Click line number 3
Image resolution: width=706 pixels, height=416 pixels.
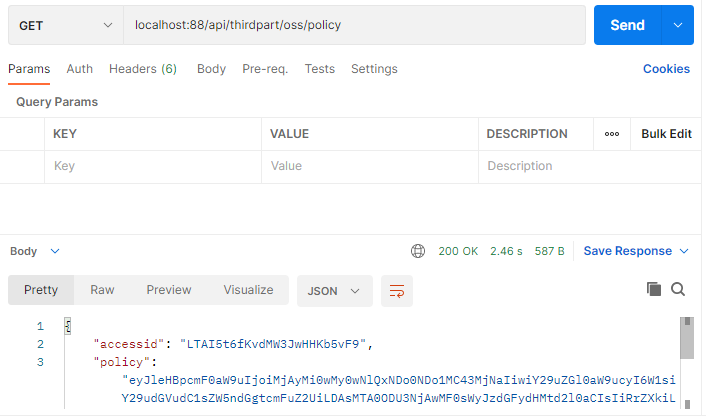tap(41, 362)
